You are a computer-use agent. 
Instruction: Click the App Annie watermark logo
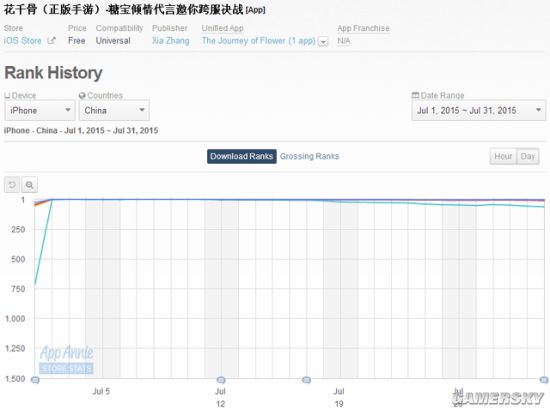click(66, 359)
